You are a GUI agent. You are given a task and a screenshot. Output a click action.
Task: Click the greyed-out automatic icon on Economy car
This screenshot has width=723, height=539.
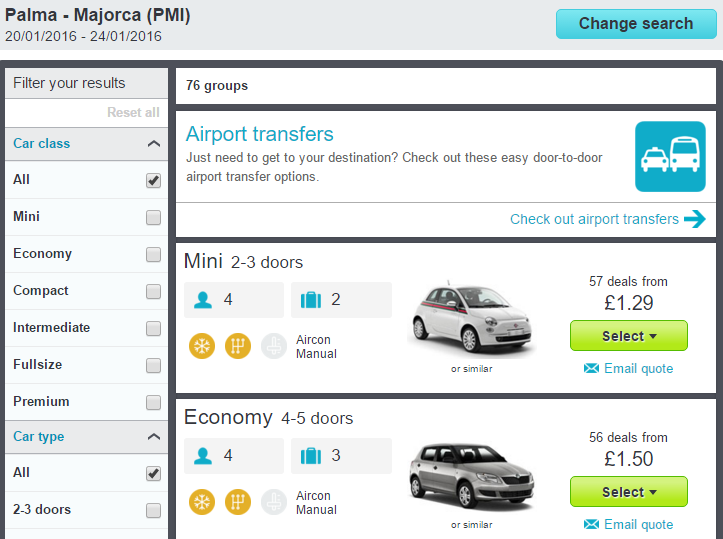(274, 502)
